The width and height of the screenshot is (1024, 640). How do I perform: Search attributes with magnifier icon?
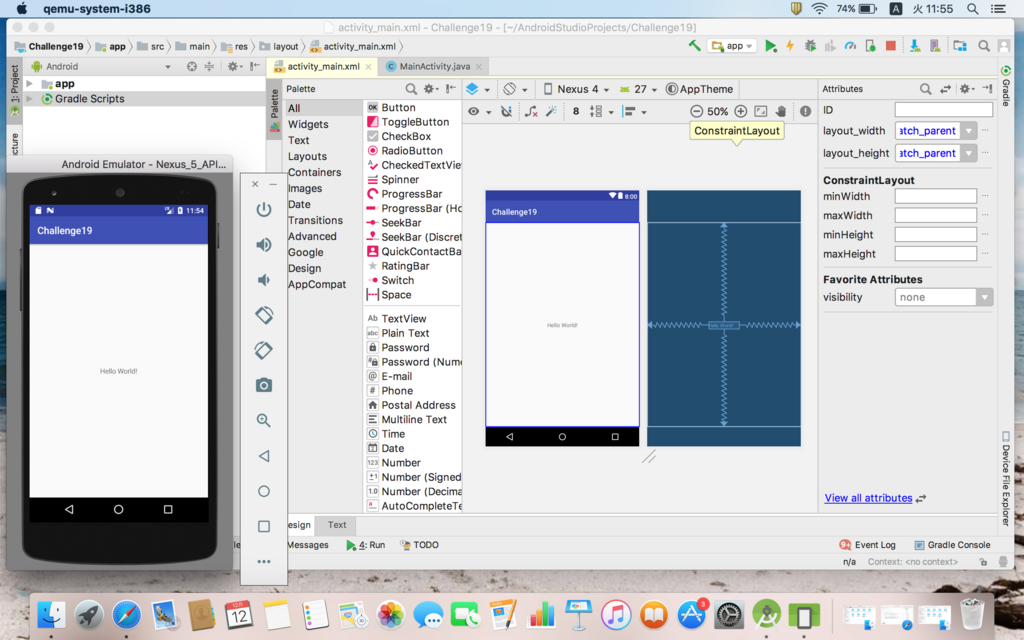click(925, 89)
